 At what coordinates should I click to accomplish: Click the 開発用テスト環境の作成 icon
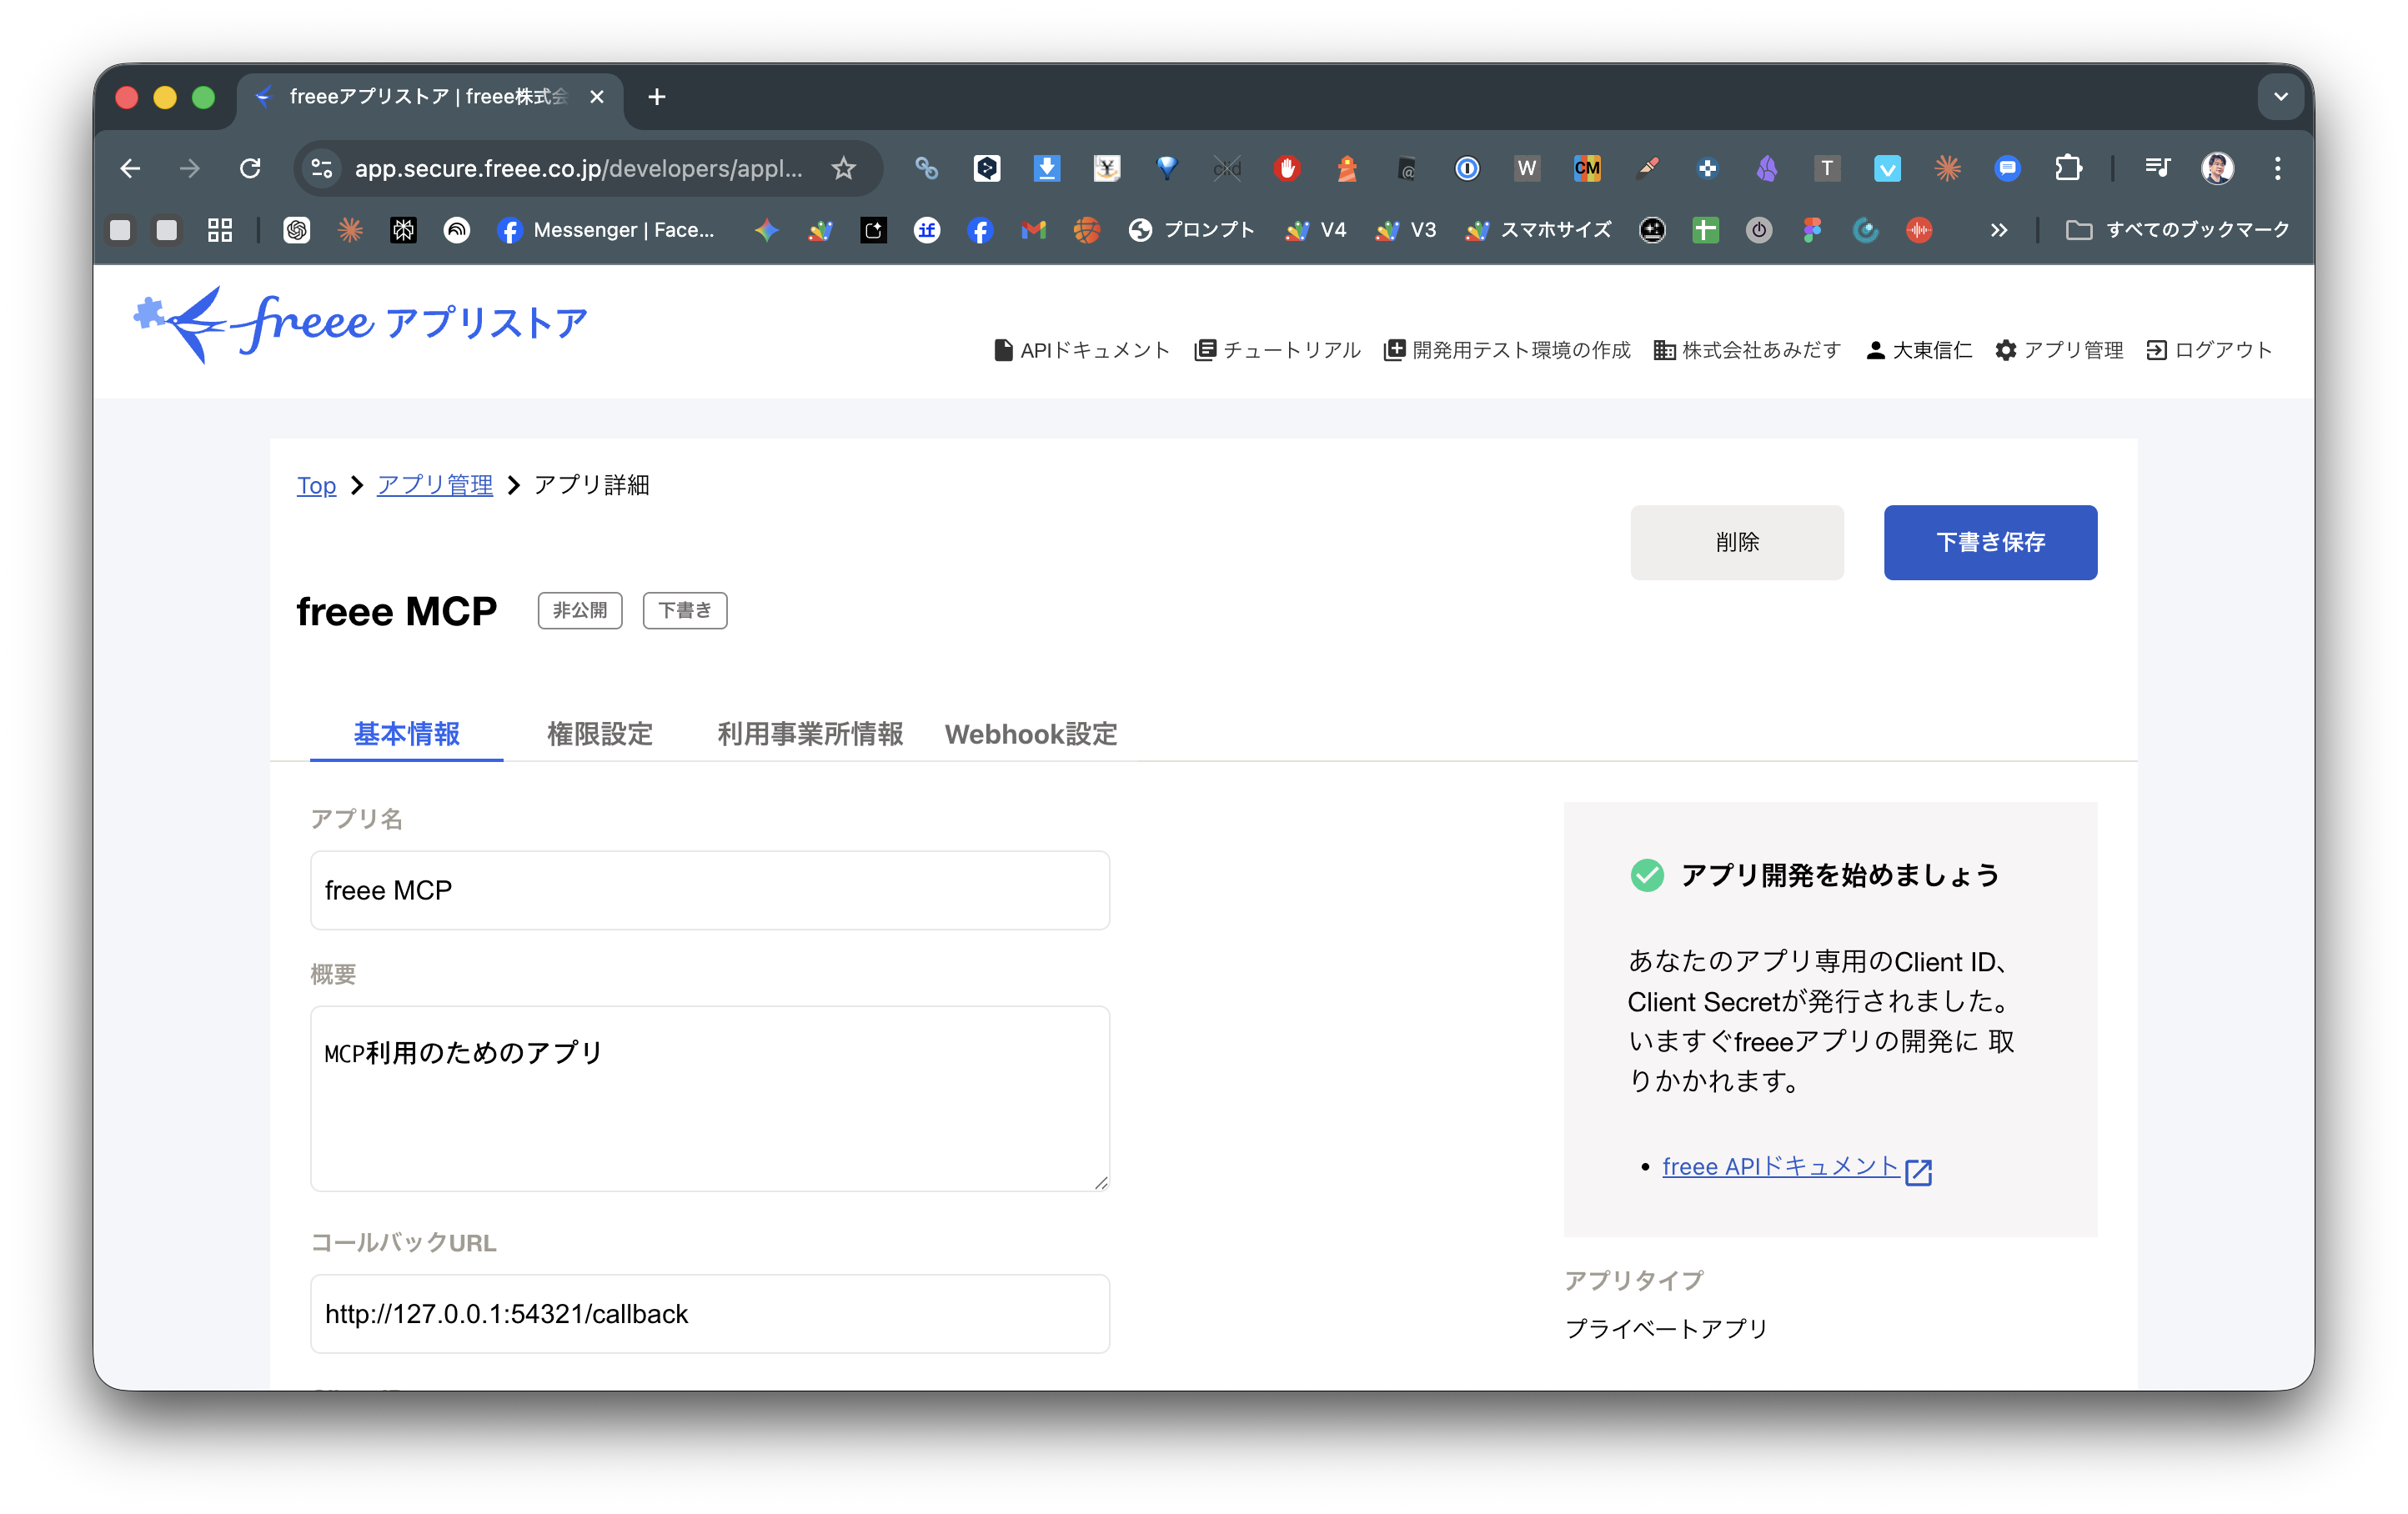[x=1394, y=349]
